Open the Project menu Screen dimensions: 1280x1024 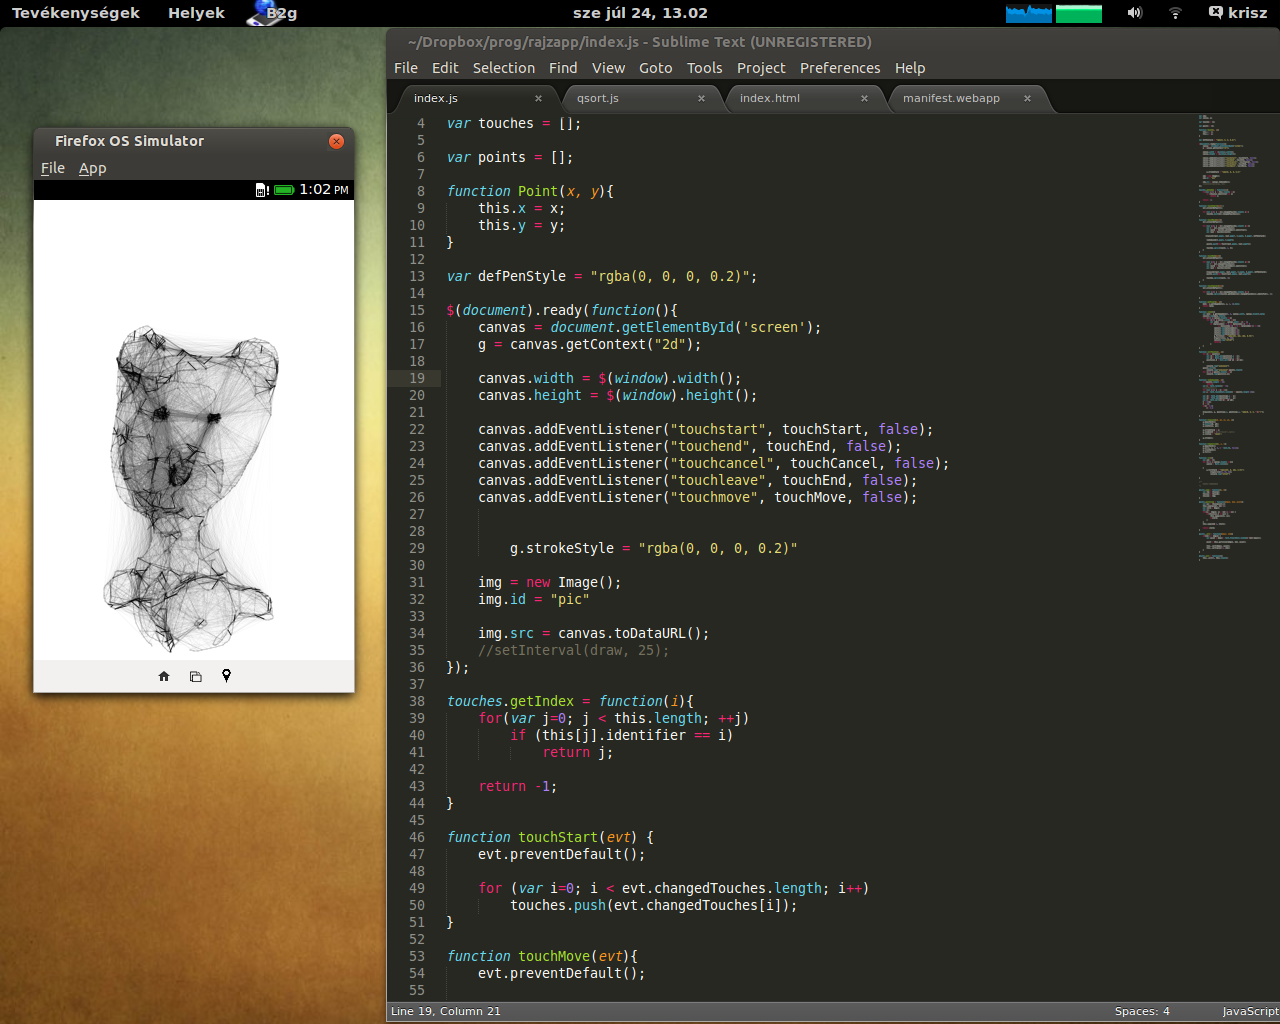761,68
